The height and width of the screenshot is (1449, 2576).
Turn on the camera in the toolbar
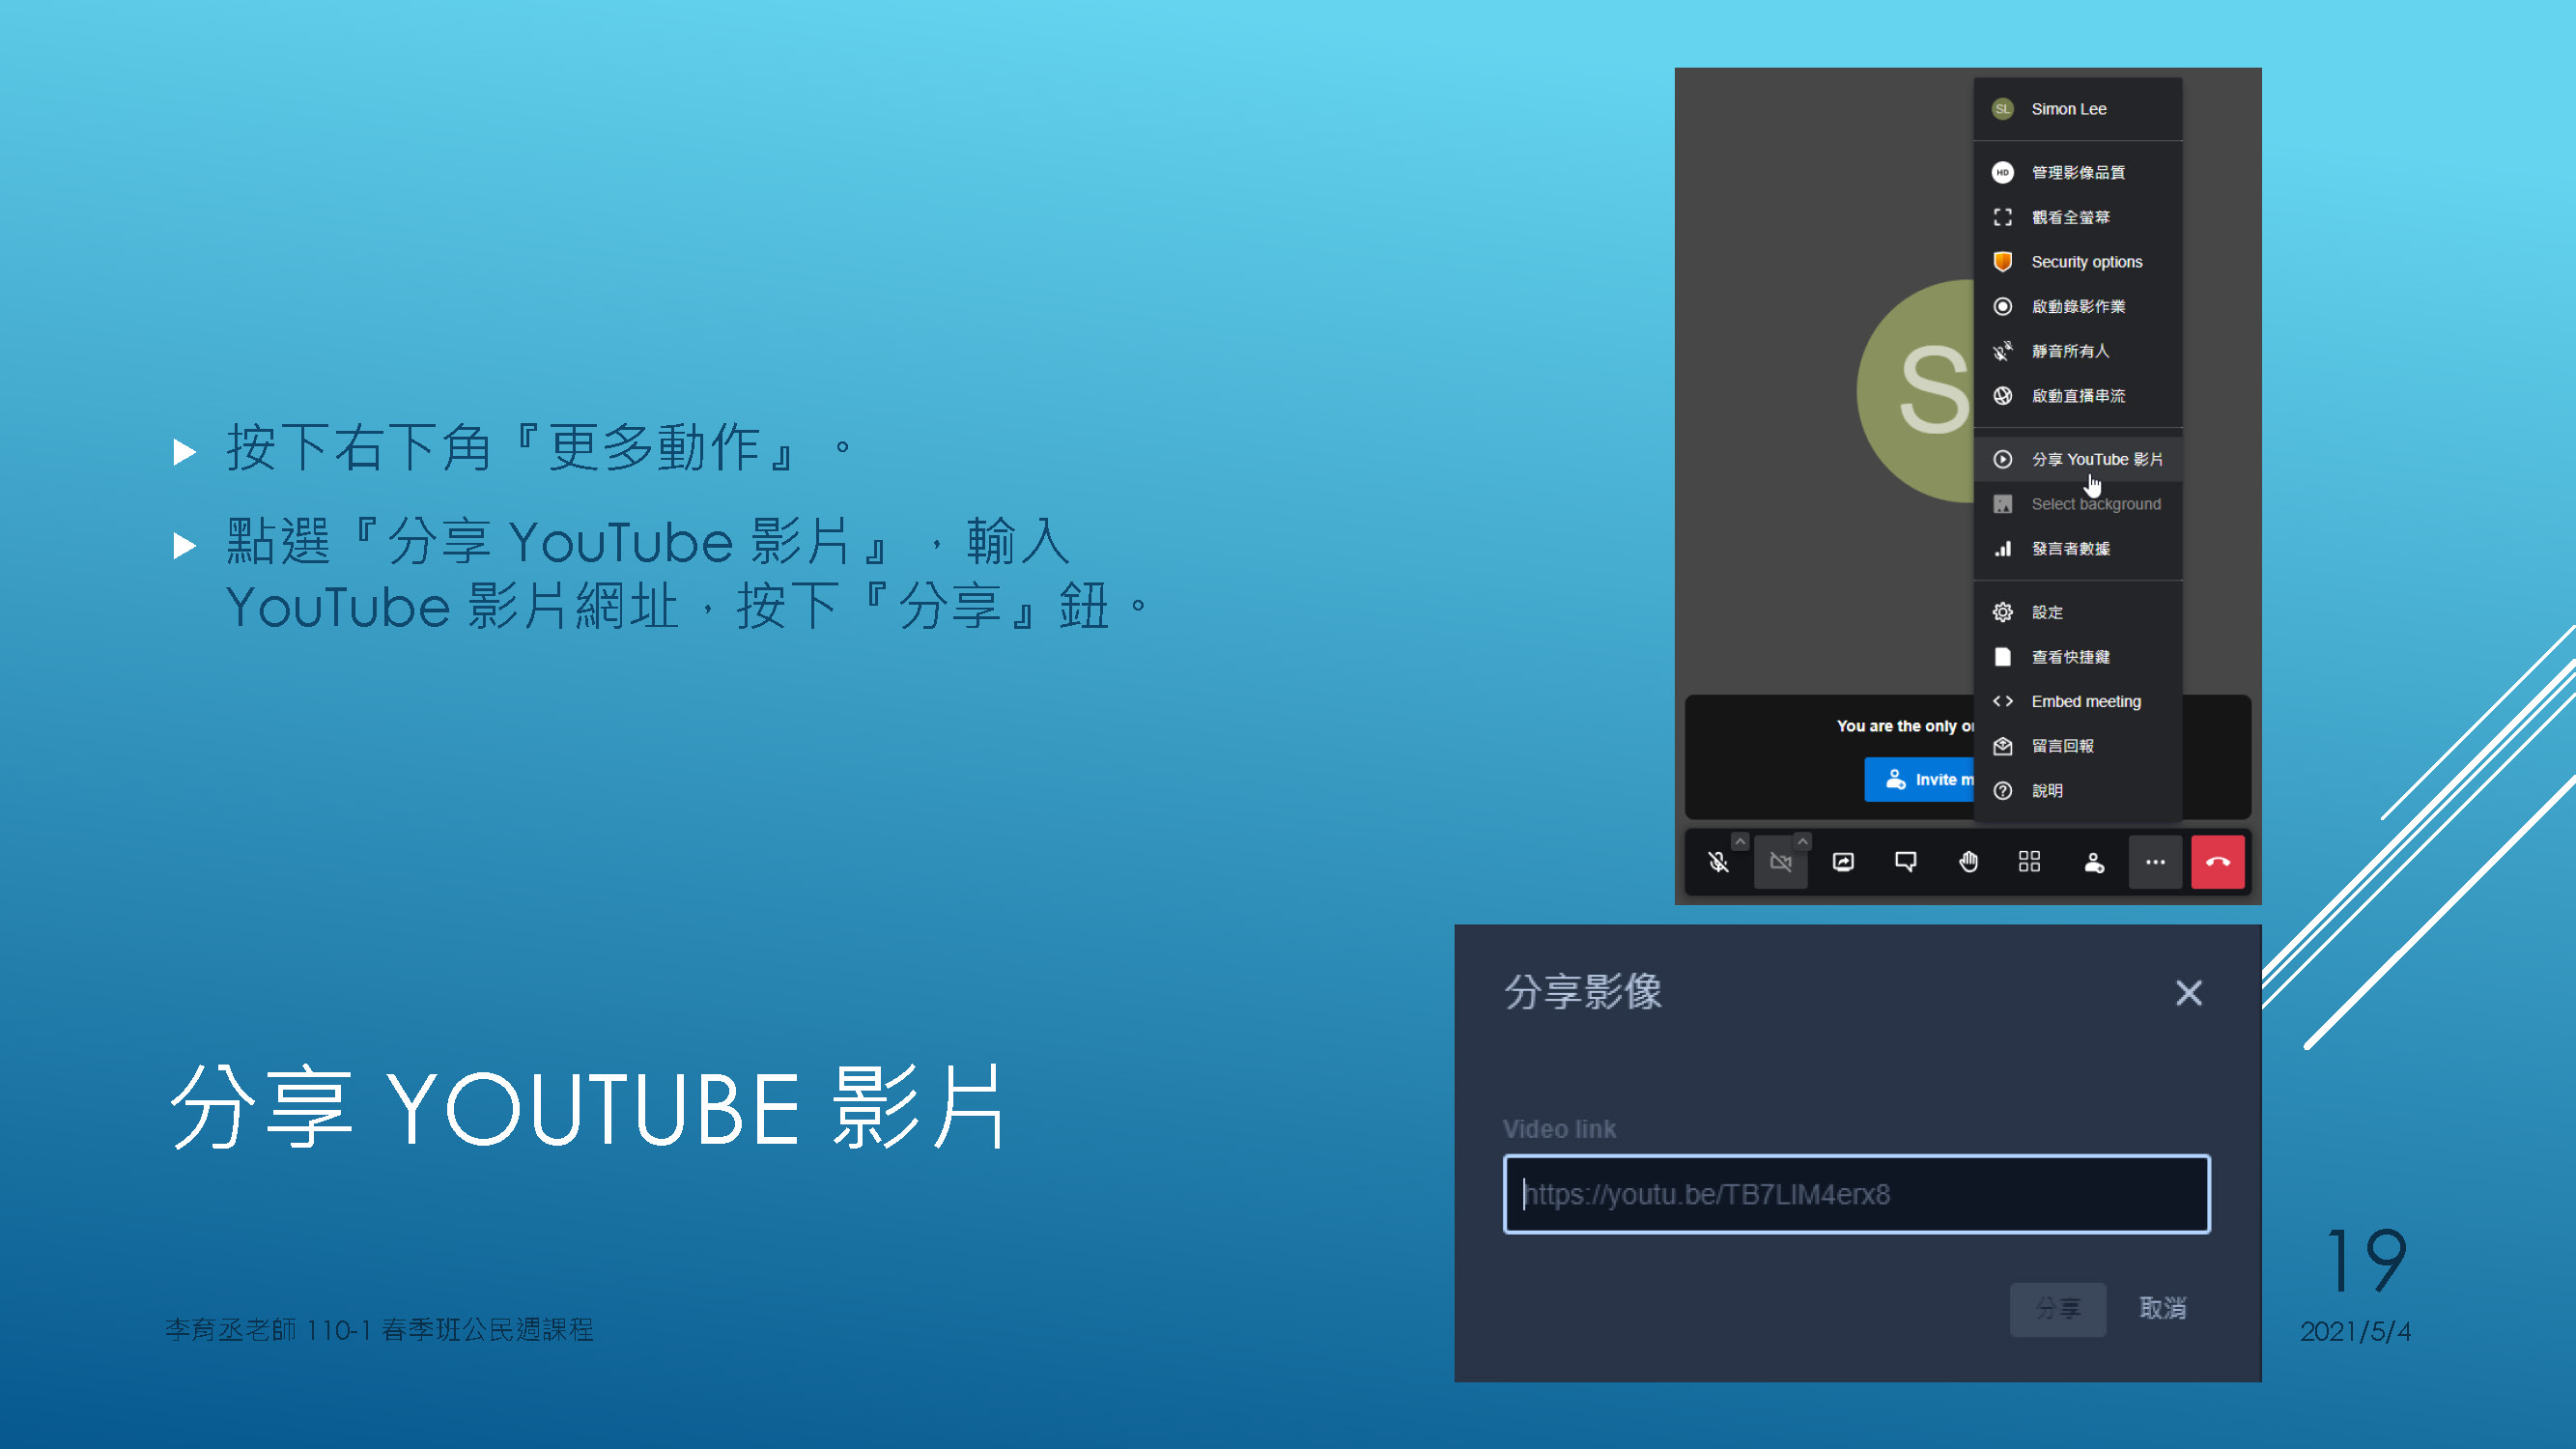1780,862
